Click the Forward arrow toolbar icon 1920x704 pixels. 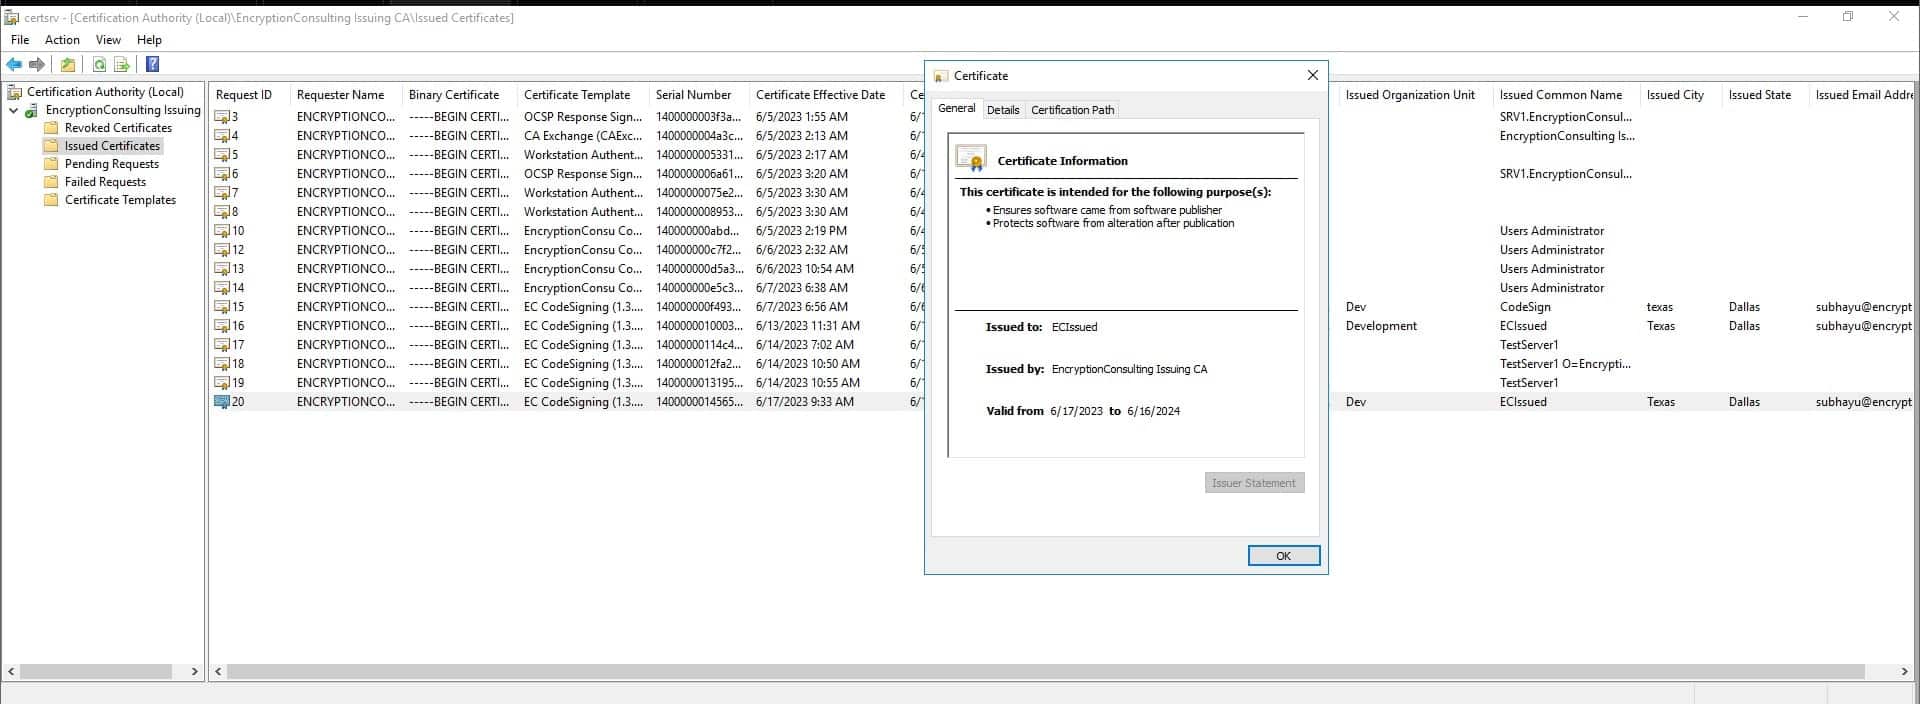click(37, 65)
